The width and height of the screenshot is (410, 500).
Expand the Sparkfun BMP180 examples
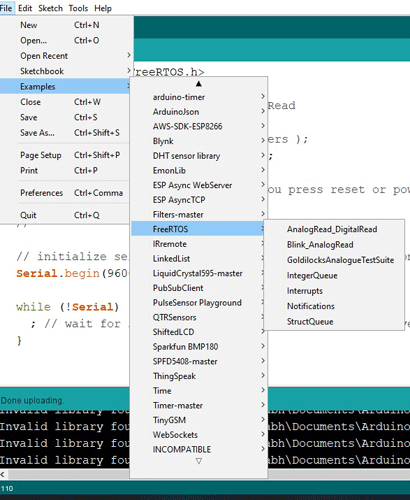(x=199, y=346)
